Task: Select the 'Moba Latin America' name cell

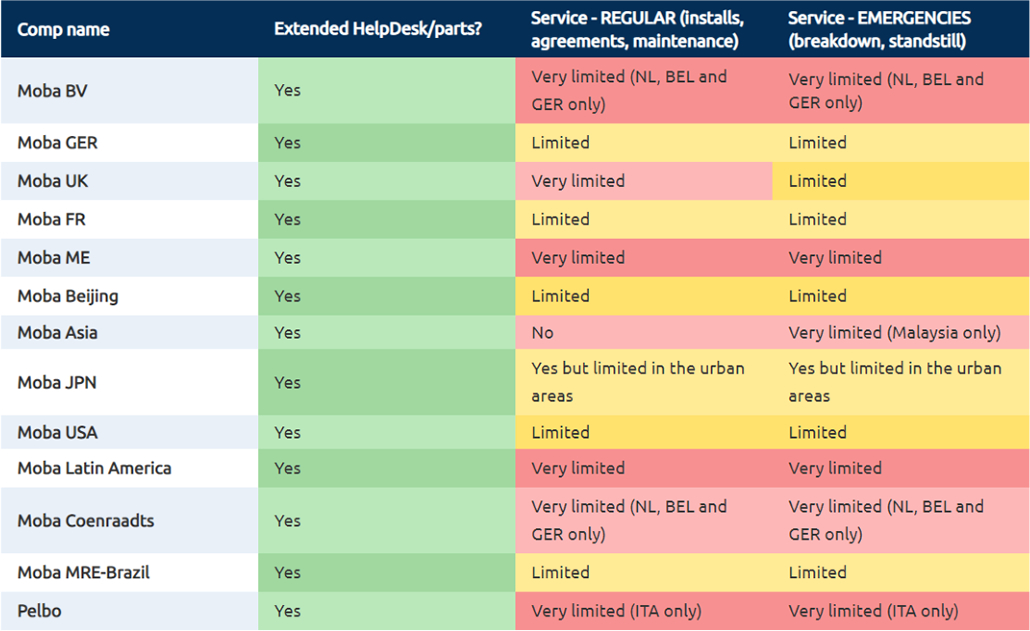Action: [x=94, y=468]
